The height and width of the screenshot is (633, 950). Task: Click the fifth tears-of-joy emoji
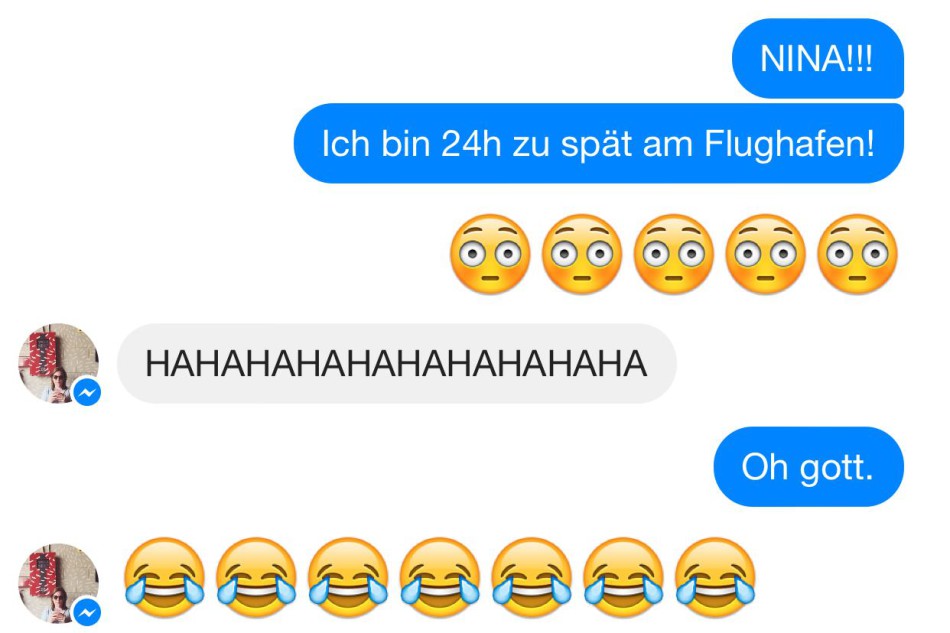point(531,577)
